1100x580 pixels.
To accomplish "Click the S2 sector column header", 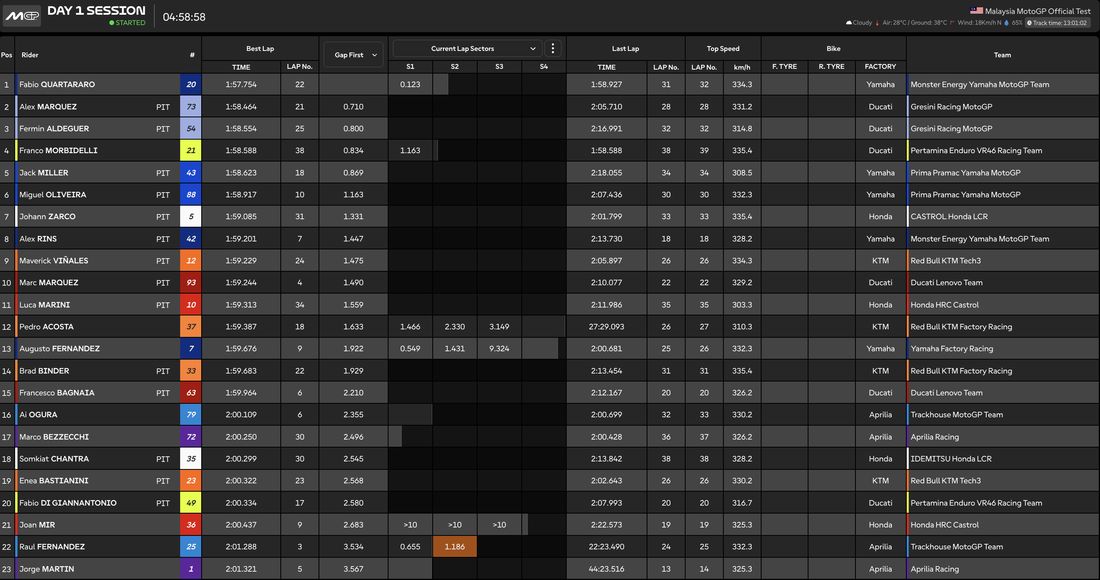I will pyautogui.click(x=455, y=67).
